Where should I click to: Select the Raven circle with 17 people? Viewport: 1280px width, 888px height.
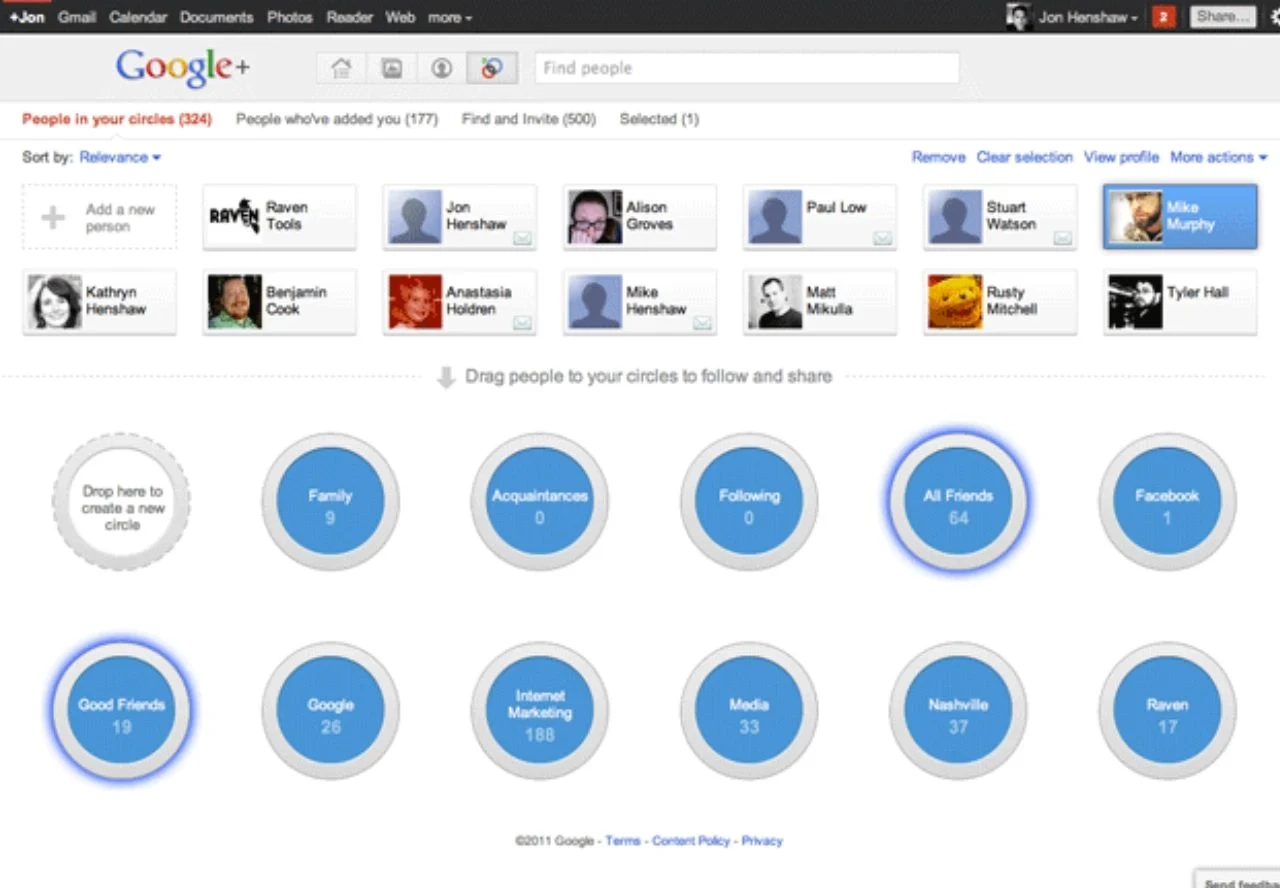[1167, 711]
